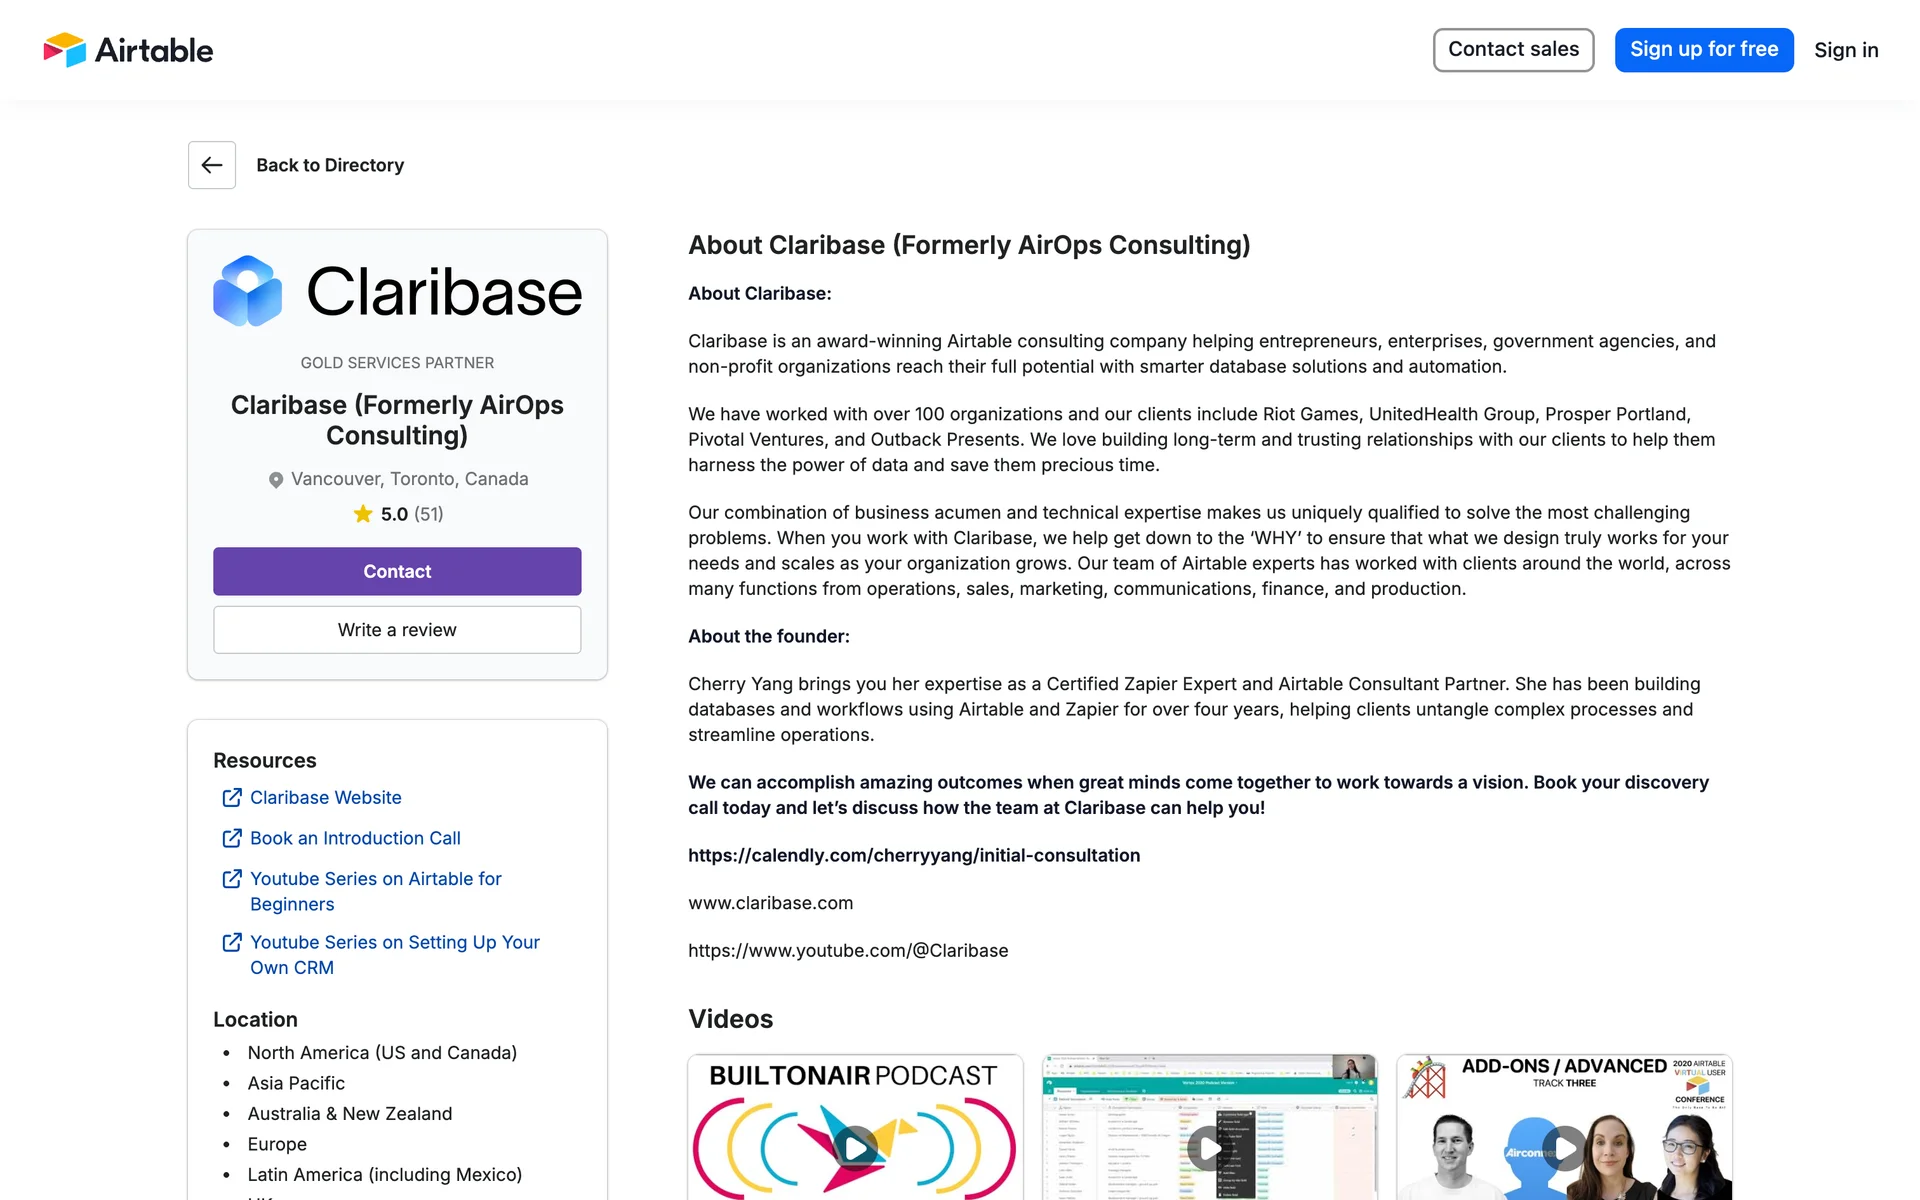This screenshot has width=1920, height=1200.
Task: Click the gold star rating icon
Action: 363,514
